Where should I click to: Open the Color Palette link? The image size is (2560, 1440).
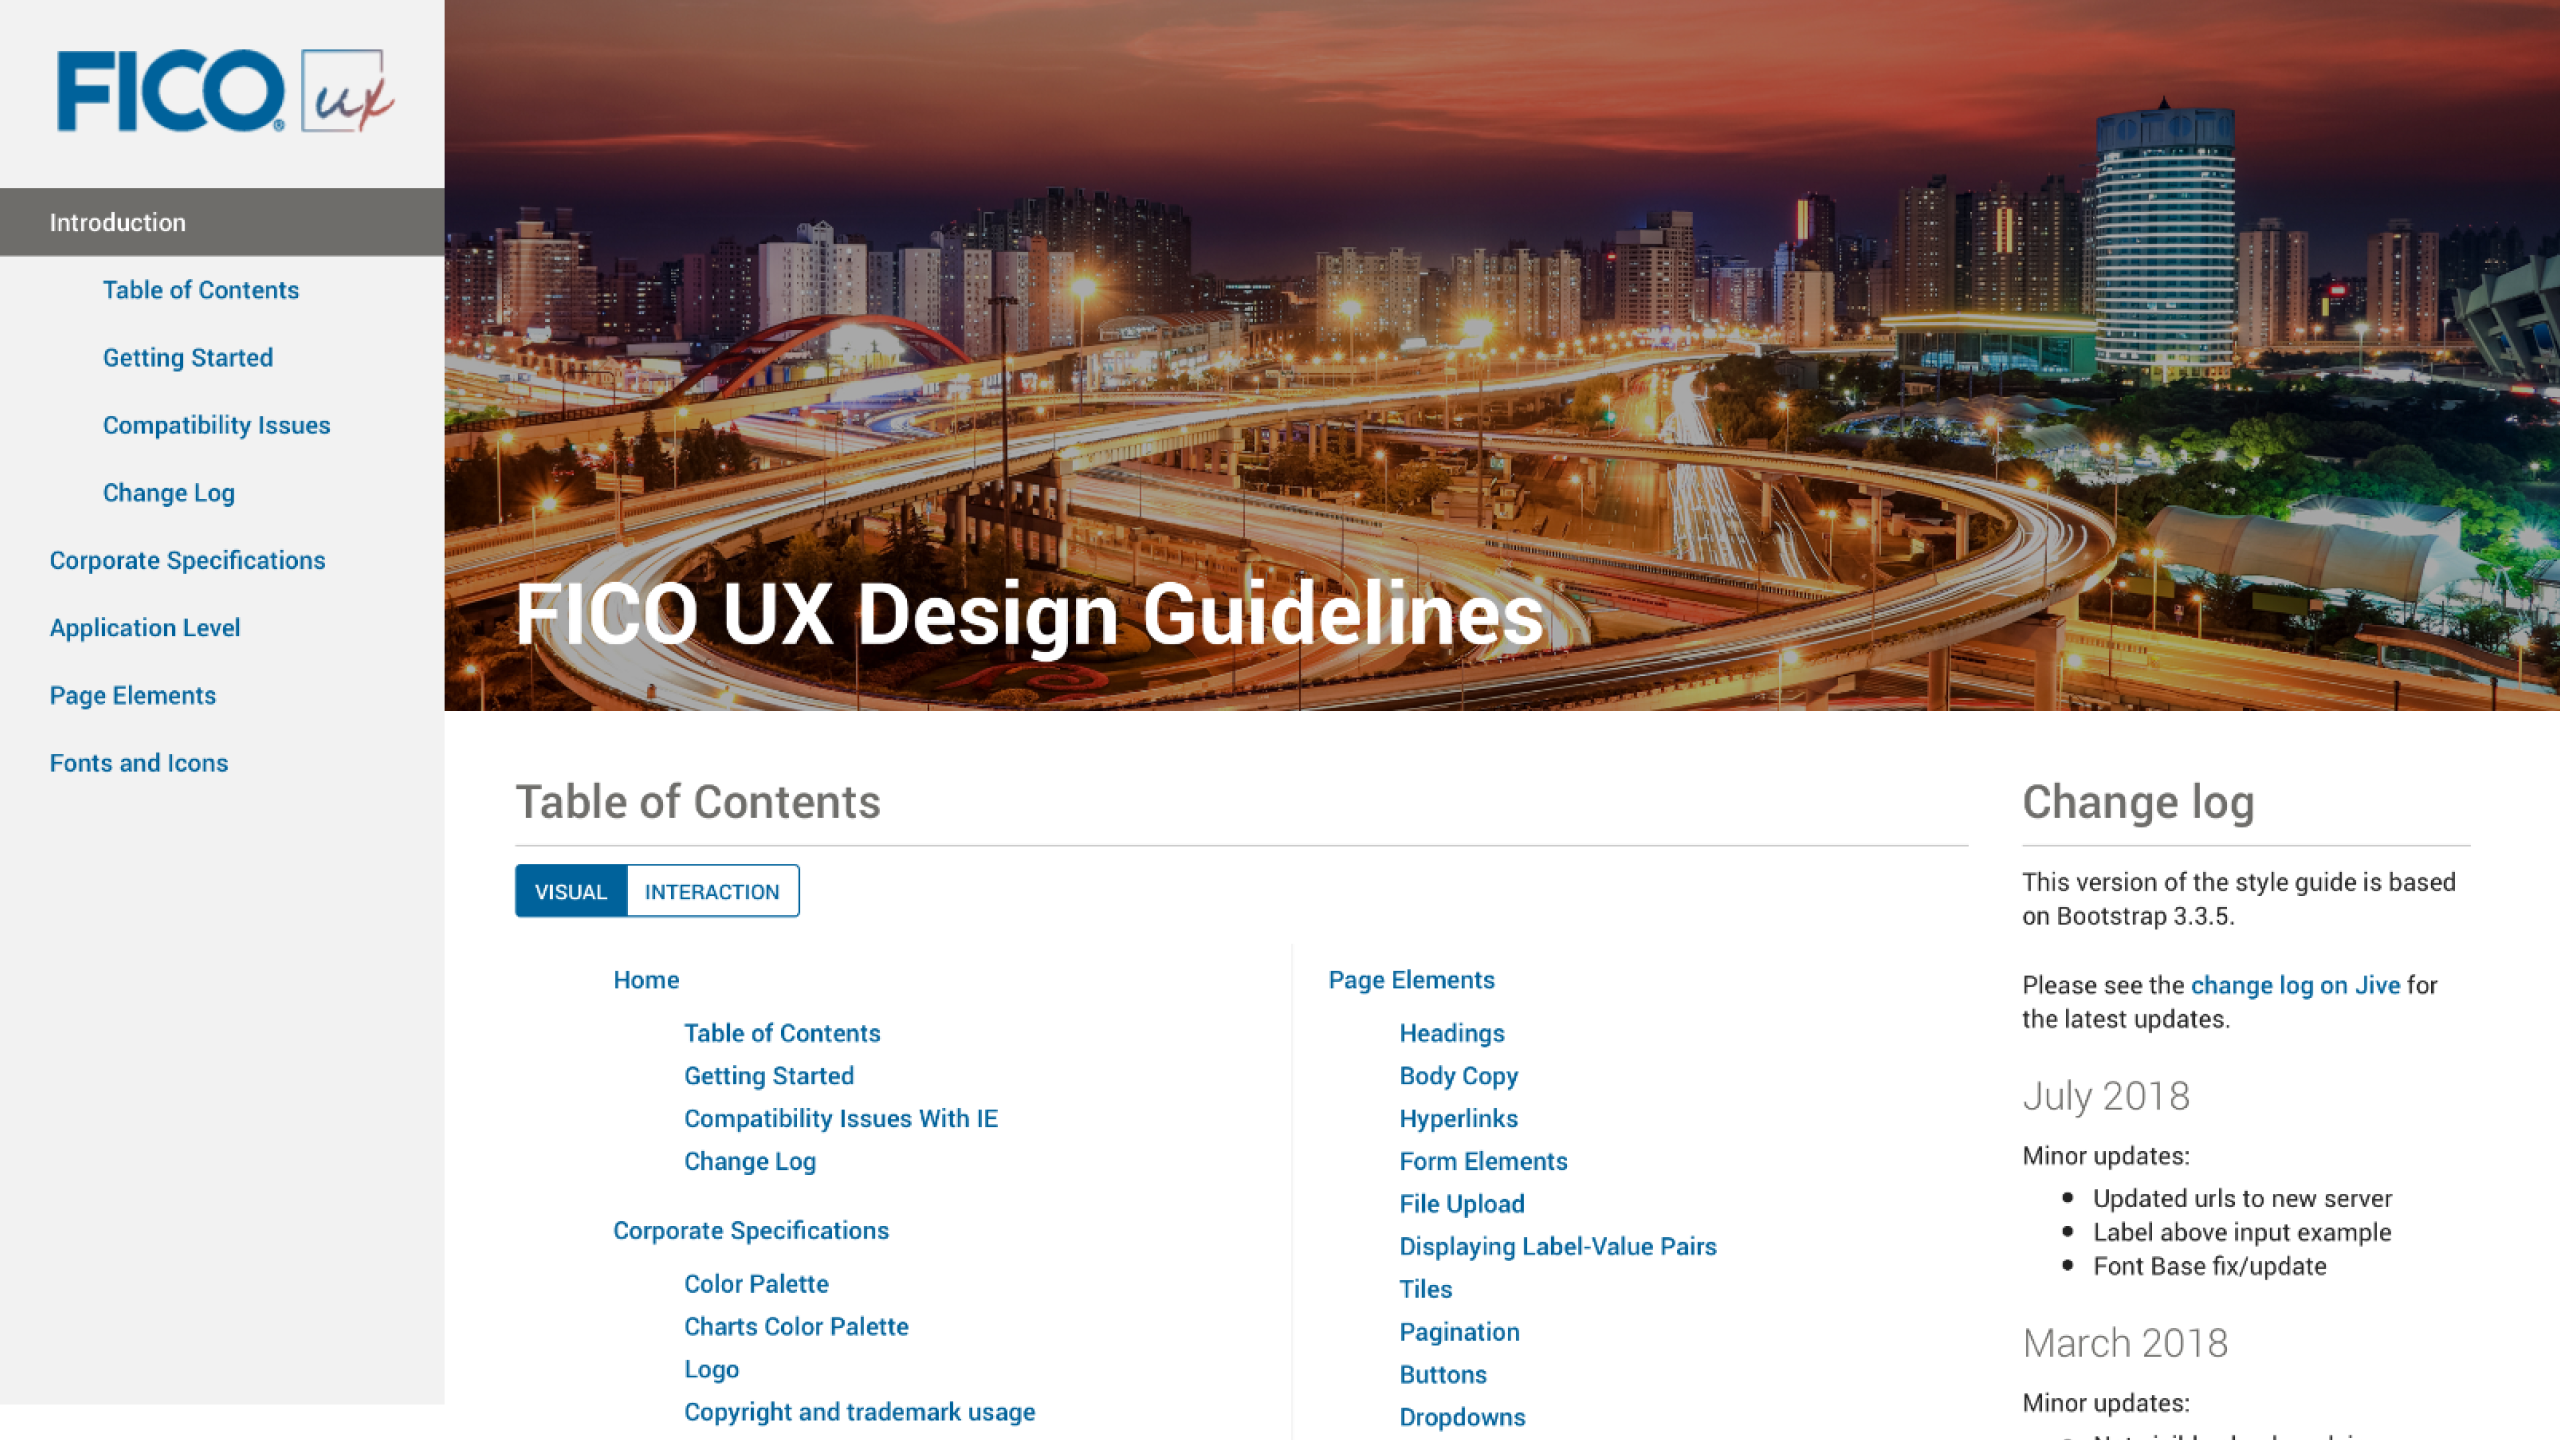[x=756, y=1284]
